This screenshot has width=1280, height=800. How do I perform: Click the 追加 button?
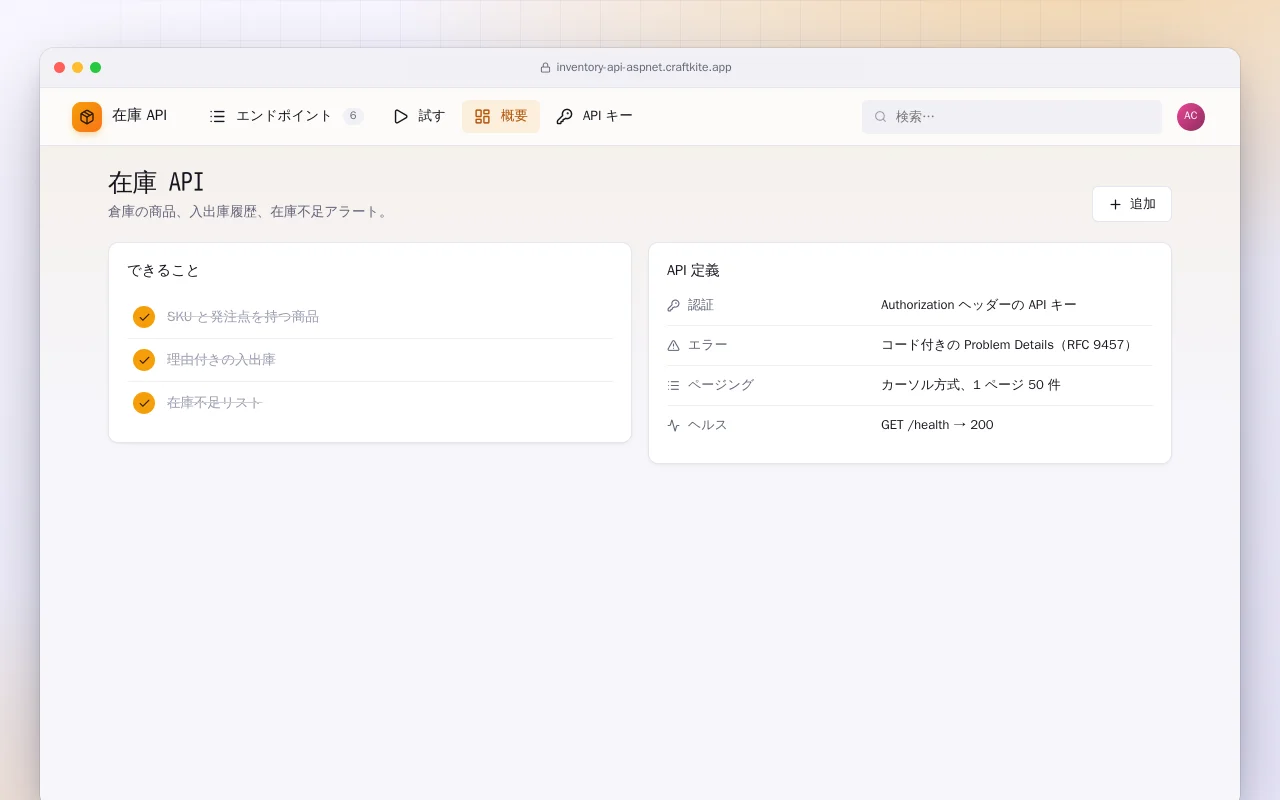(x=1132, y=204)
